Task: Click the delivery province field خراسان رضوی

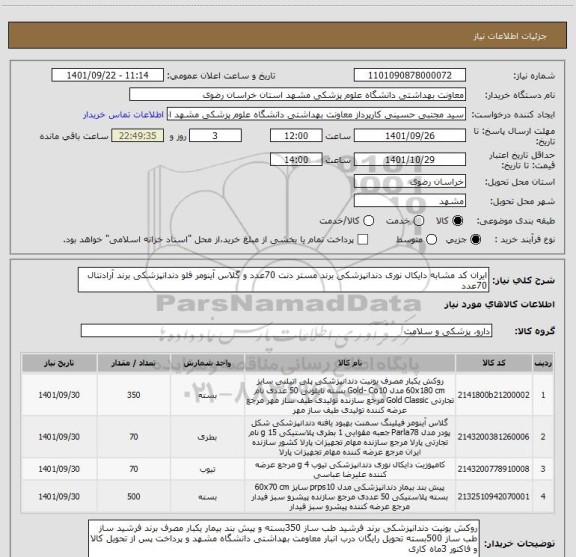Action: pyautogui.click(x=410, y=182)
